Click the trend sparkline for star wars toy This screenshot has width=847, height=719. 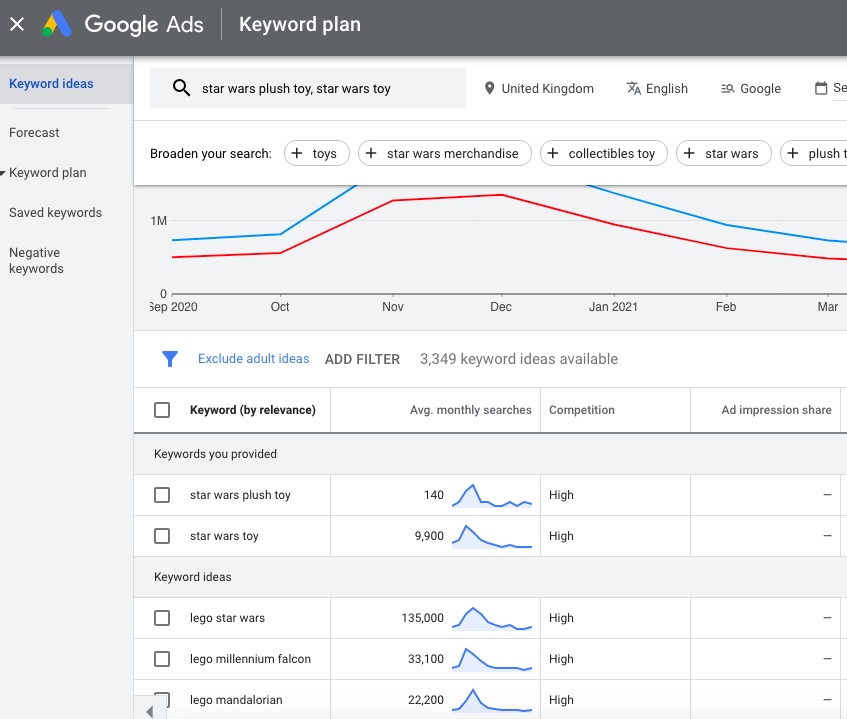click(492, 536)
